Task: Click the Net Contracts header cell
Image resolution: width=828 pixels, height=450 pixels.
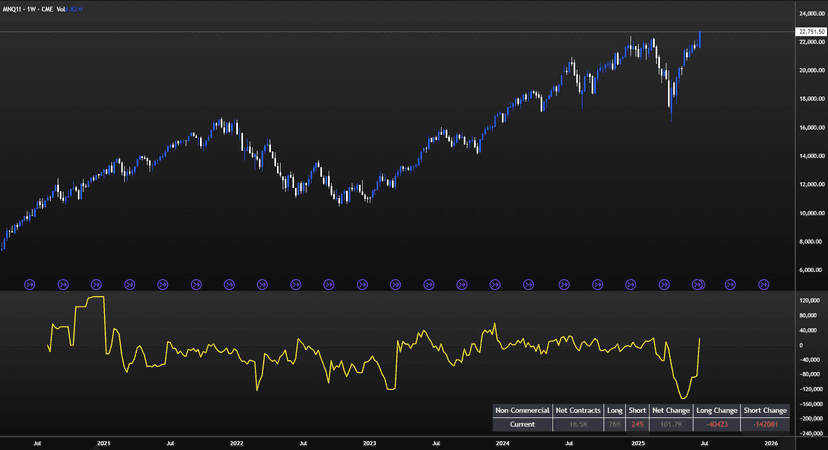Action: point(578,410)
